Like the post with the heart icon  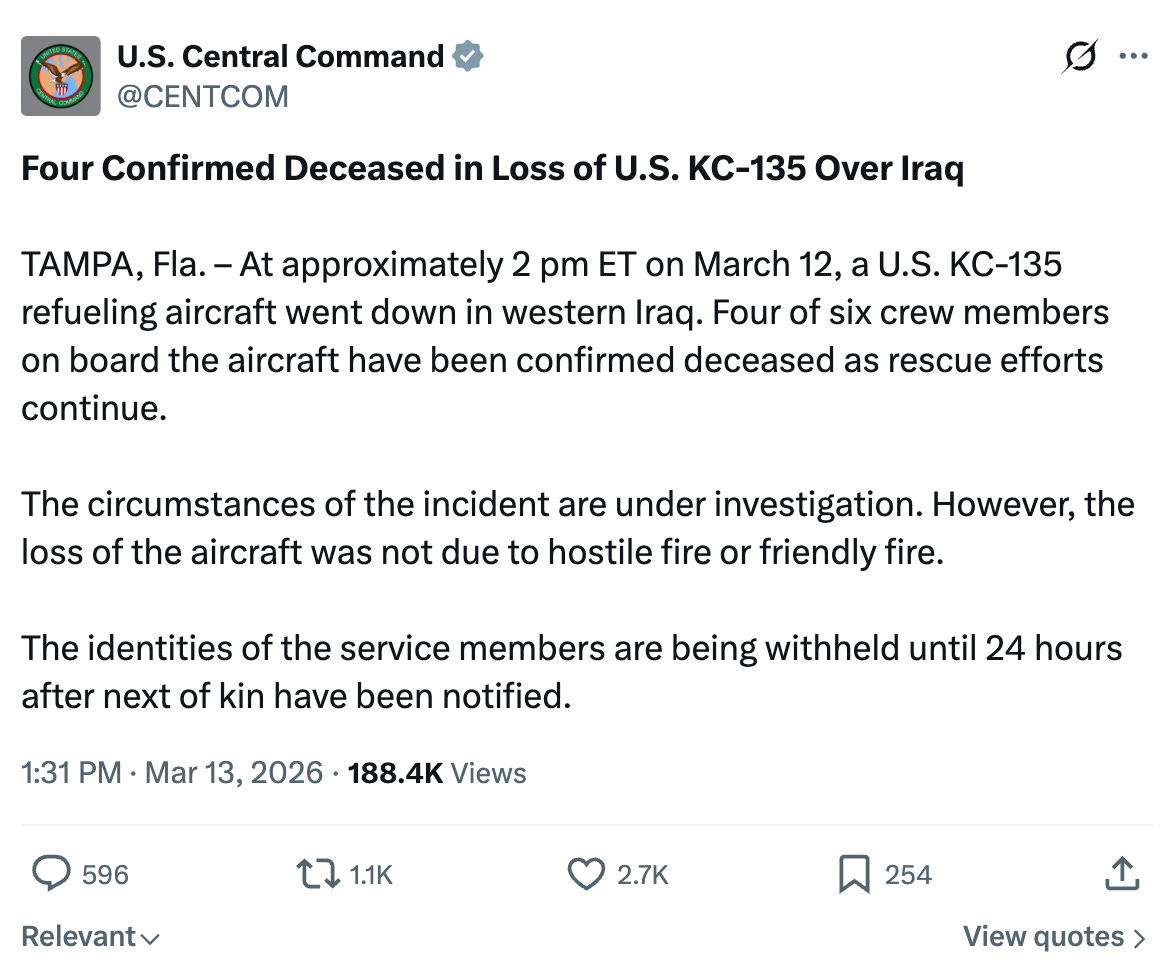pyautogui.click(x=586, y=874)
